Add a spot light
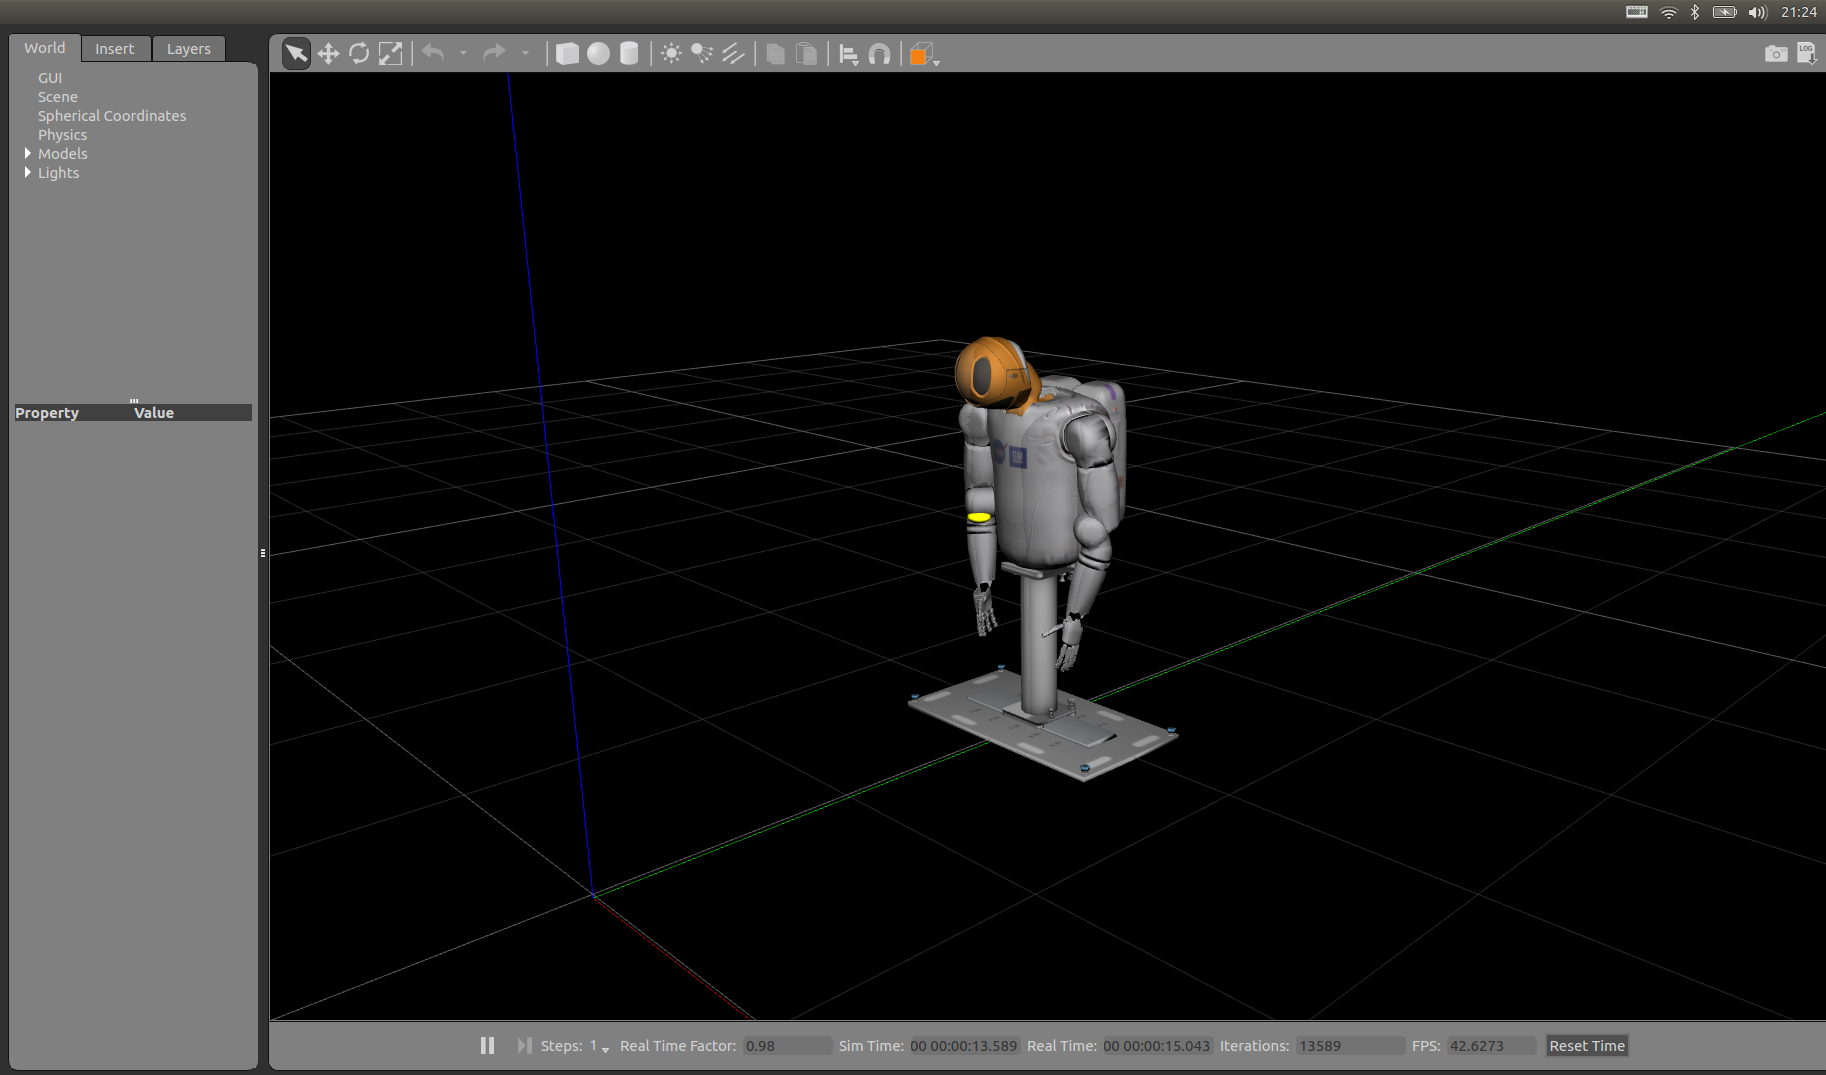The width and height of the screenshot is (1826, 1075). click(702, 53)
